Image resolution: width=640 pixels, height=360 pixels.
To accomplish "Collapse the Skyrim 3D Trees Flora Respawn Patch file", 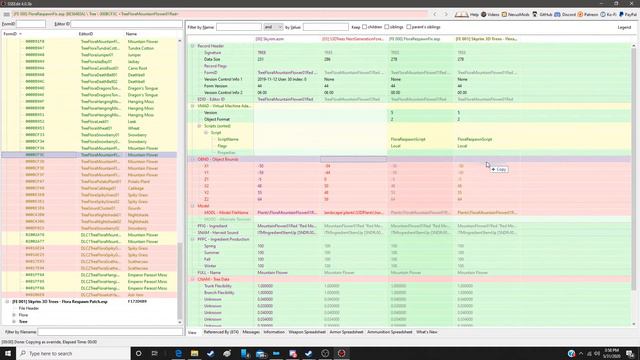I will pyautogui.click(x=7, y=302).
